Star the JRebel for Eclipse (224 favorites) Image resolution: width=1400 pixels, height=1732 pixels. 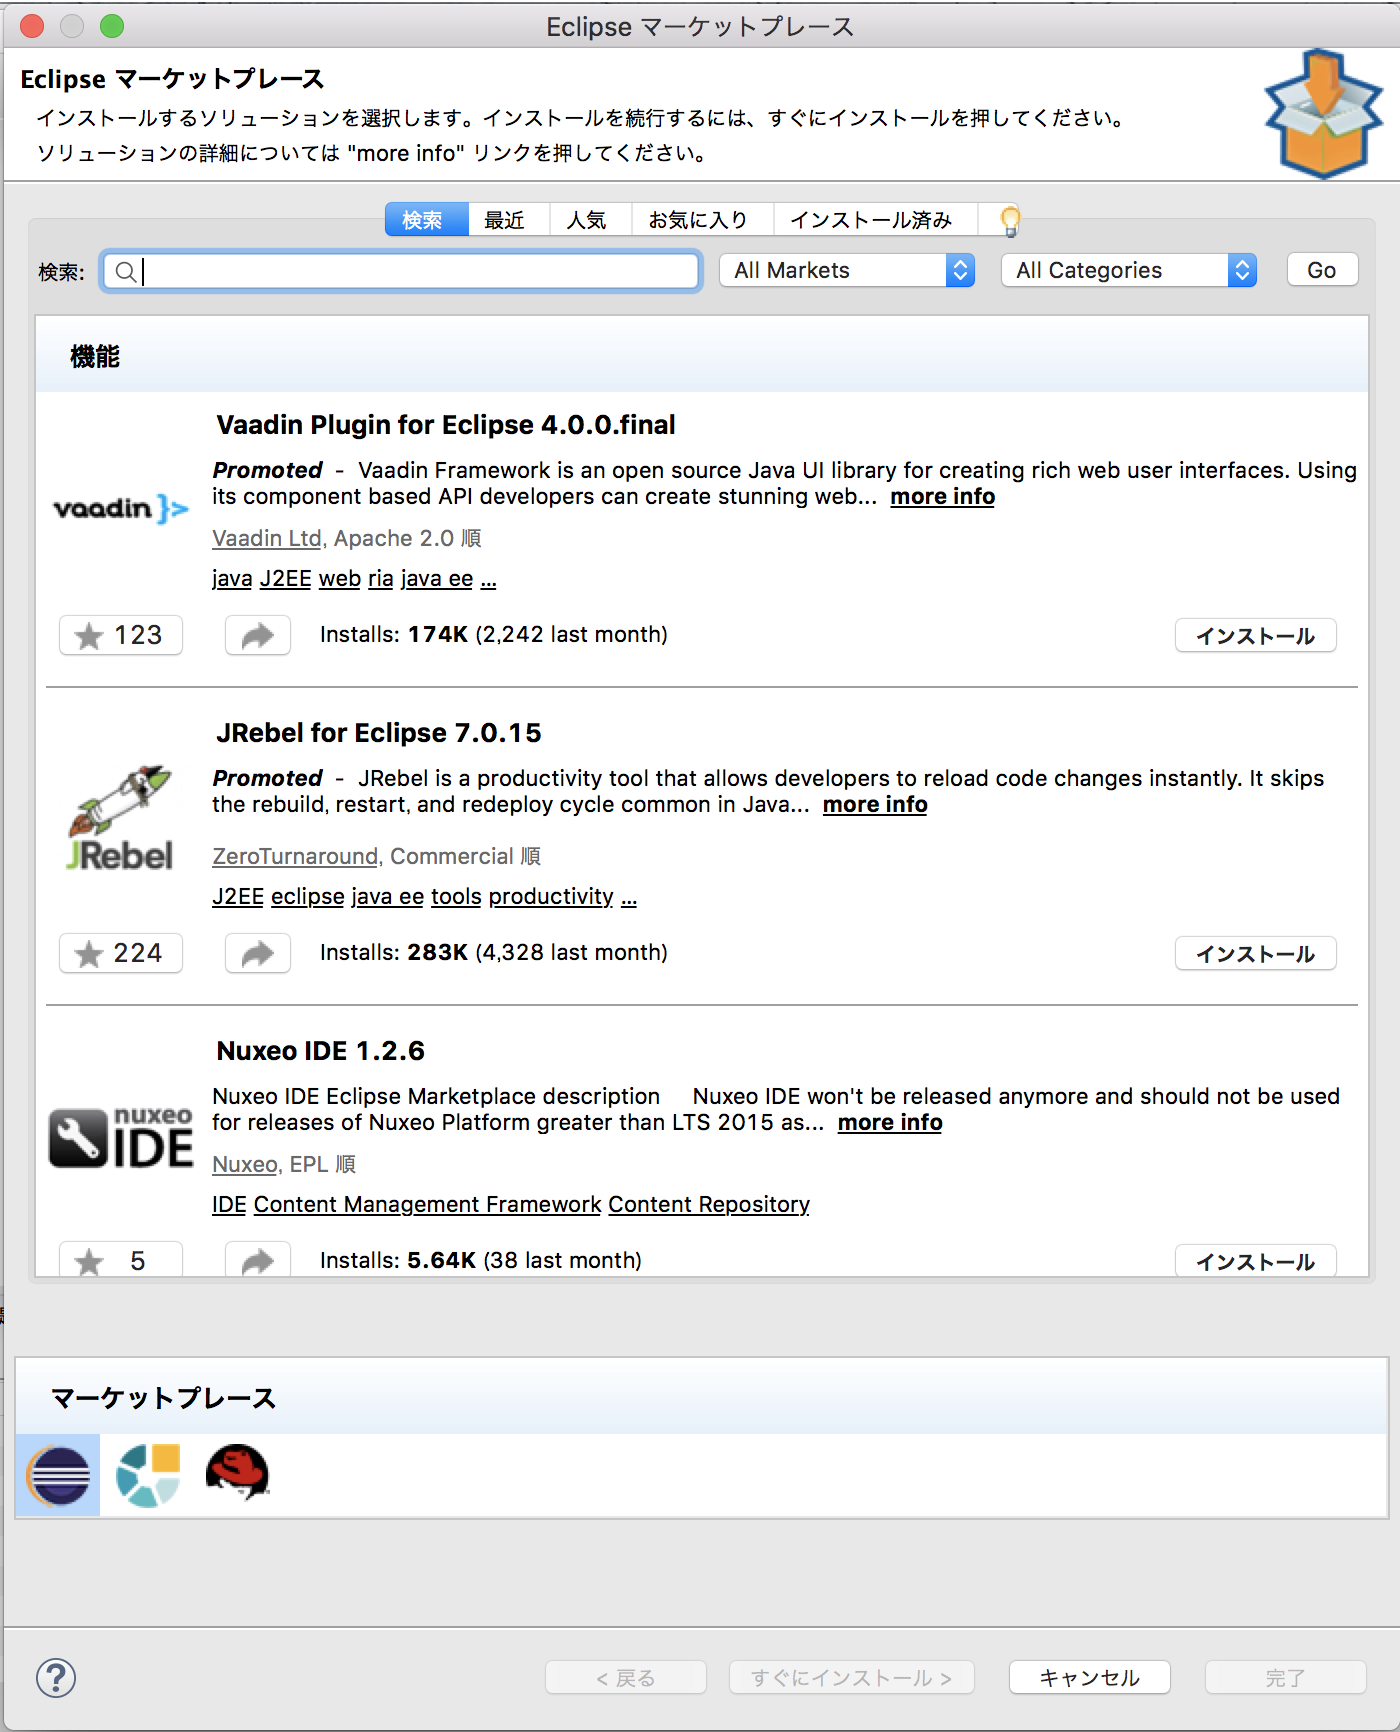pyautogui.click(x=121, y=953)
